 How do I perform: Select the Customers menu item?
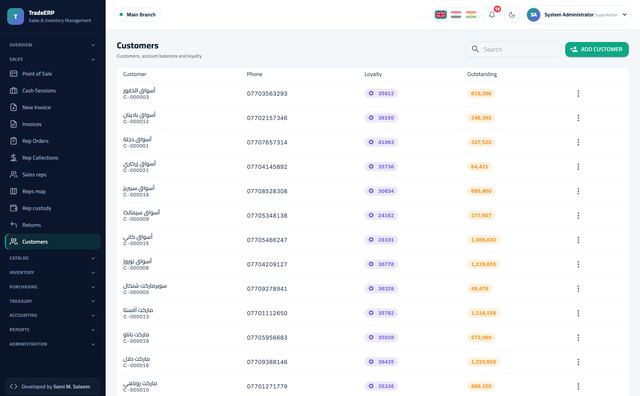click(x=53, y=242)
